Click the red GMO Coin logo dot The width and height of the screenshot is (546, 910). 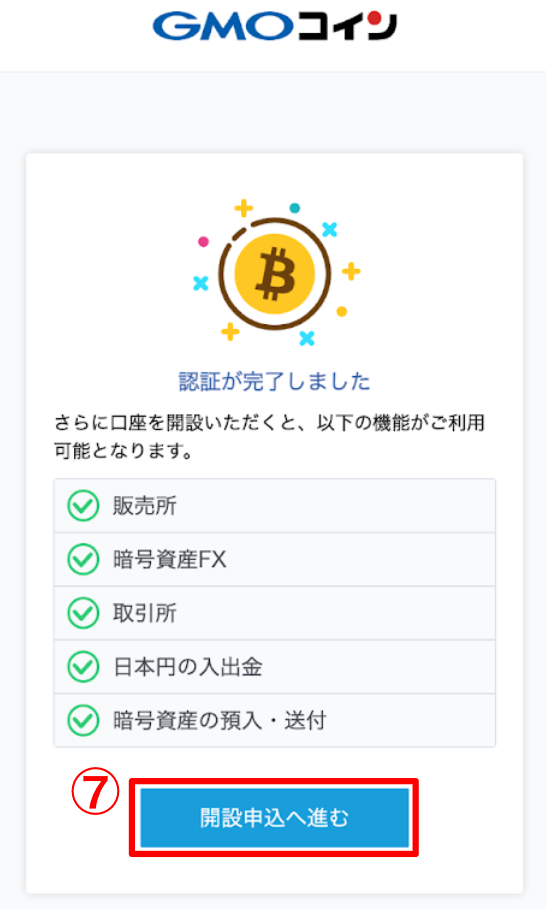374,18
